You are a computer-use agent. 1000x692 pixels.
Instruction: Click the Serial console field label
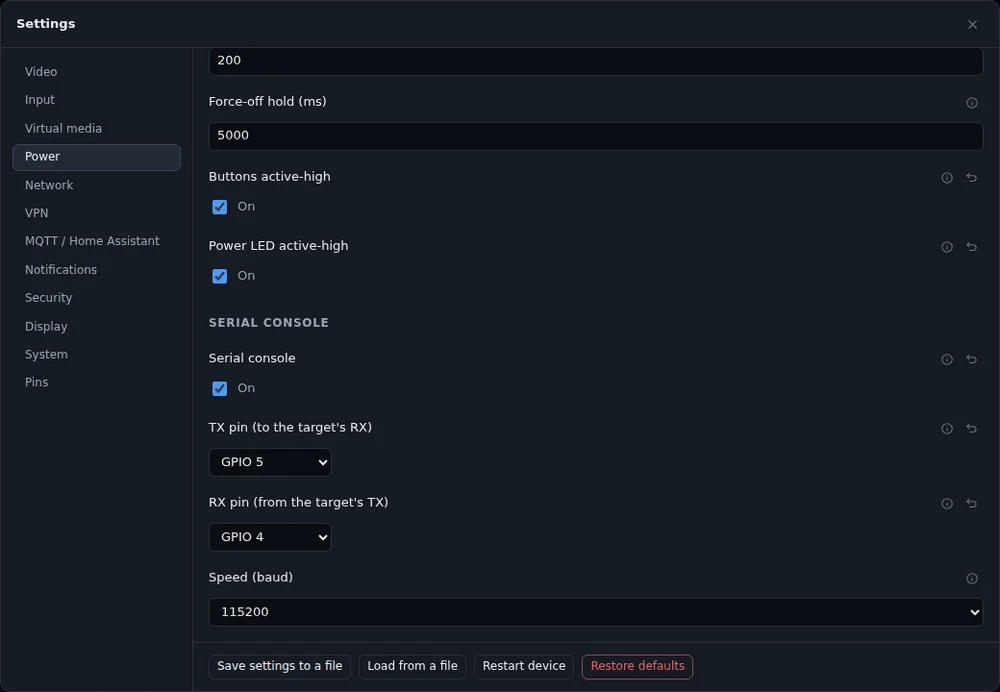pyautogui.click(x=252, y=358)
